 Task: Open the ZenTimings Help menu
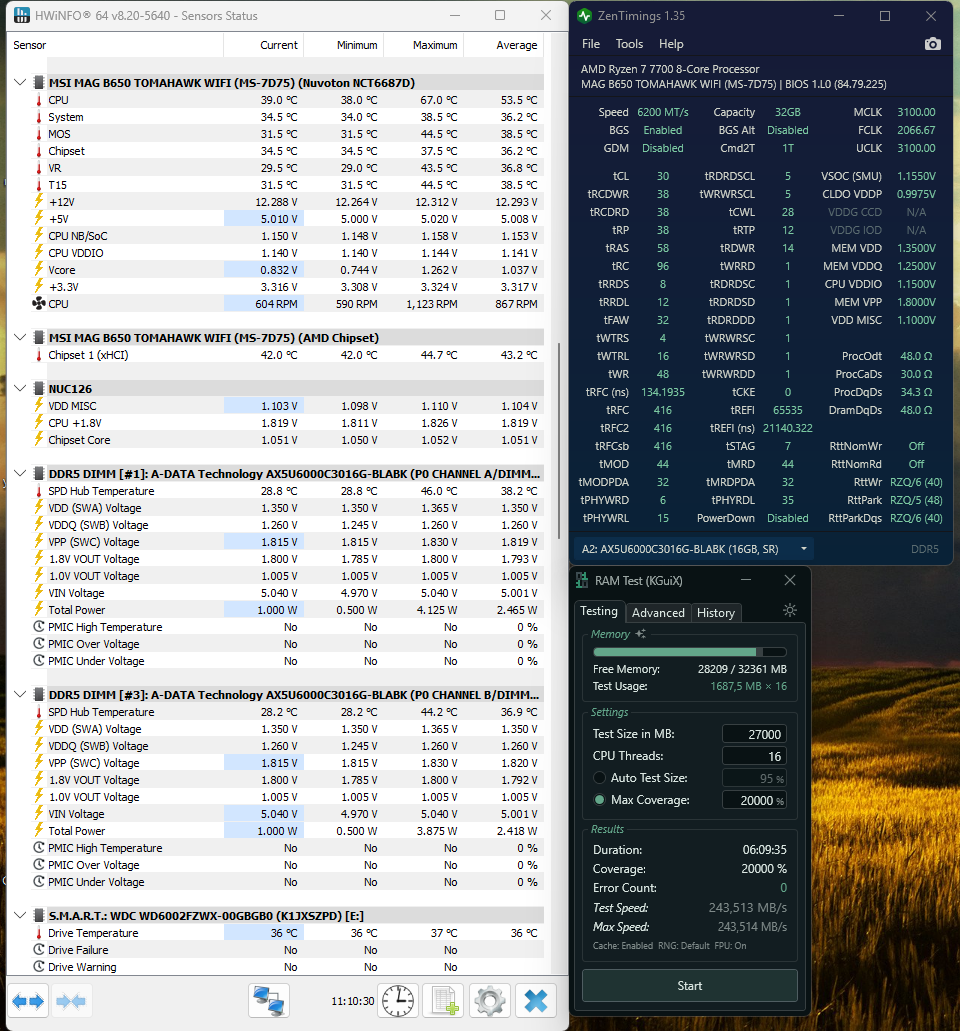(671, 44)
